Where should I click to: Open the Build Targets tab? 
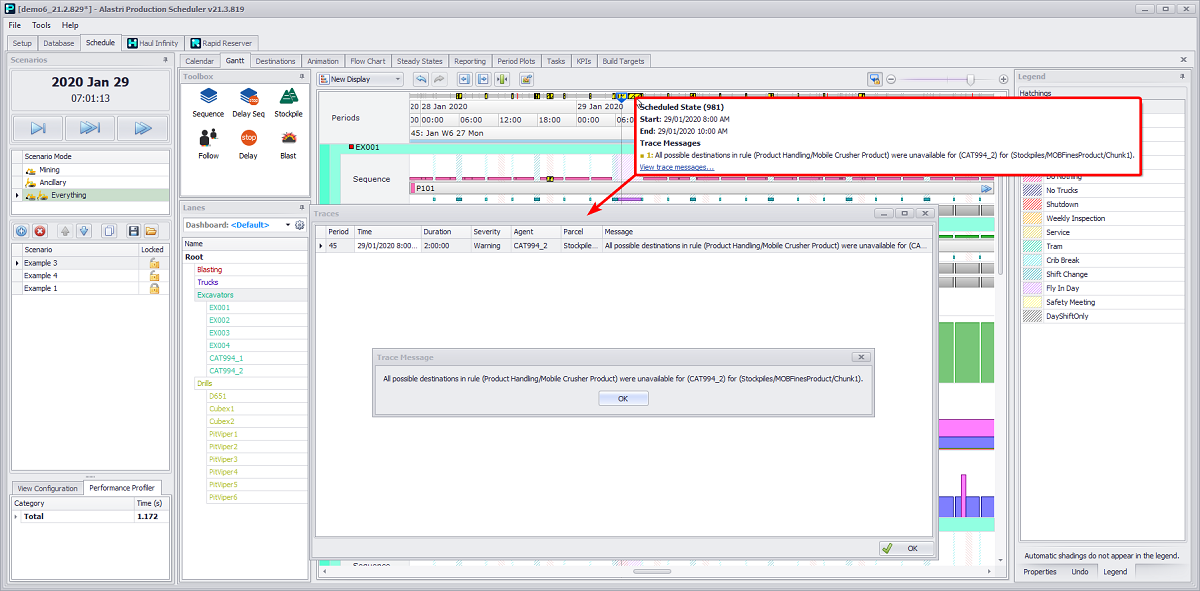[623, 61]
